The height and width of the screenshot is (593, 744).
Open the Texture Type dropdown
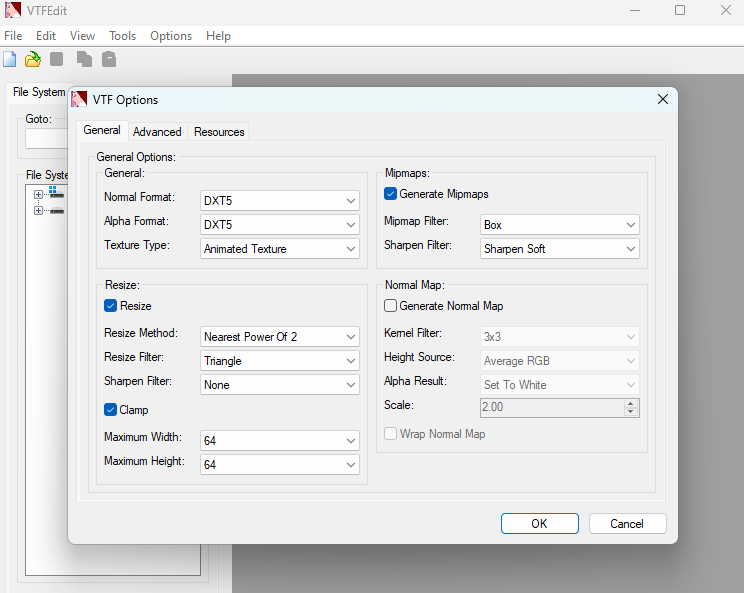279,249
